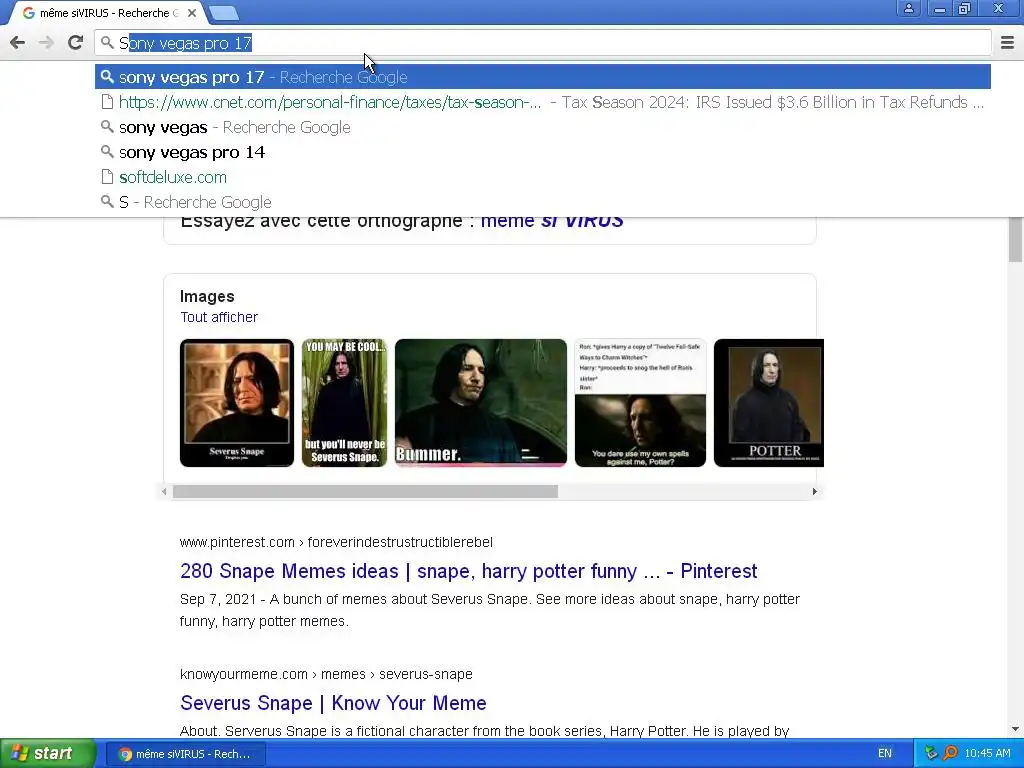
Task: Open the 'Severus Snape' portrait thumbnail
Action: pyautogui.click(x=237, y=403)
